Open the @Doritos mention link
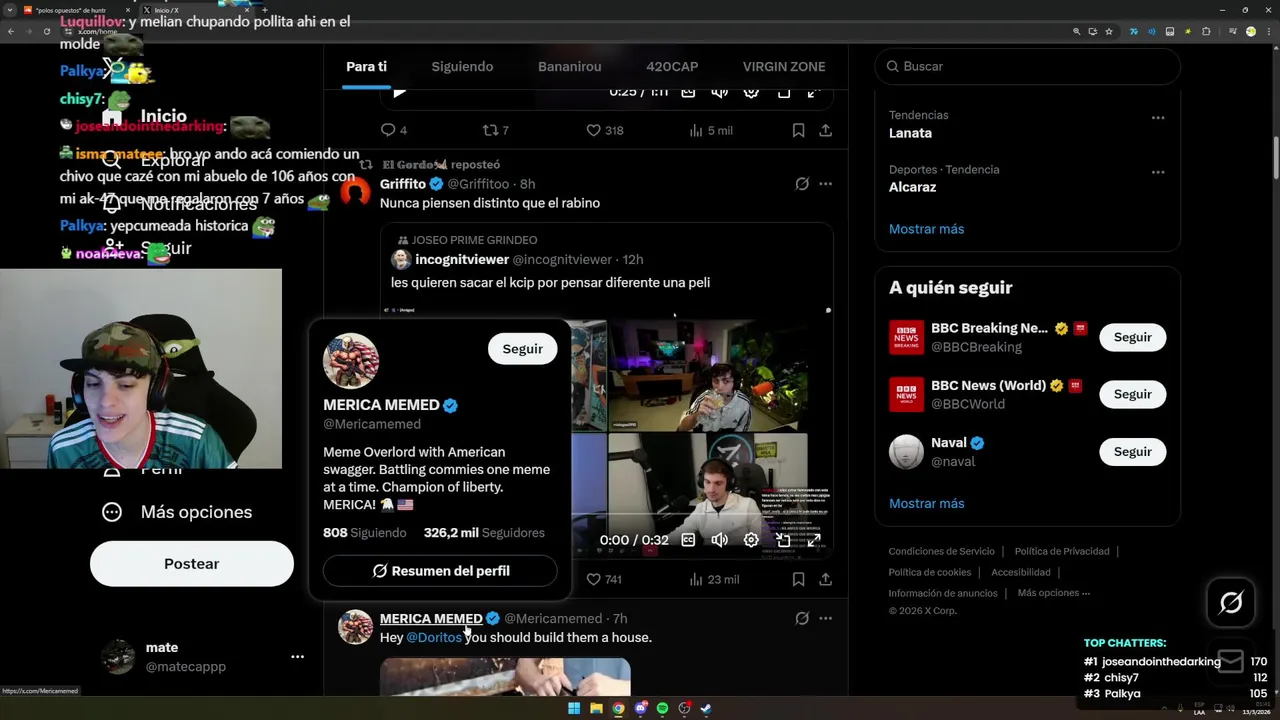1280x720 pixels. [434, 638]
